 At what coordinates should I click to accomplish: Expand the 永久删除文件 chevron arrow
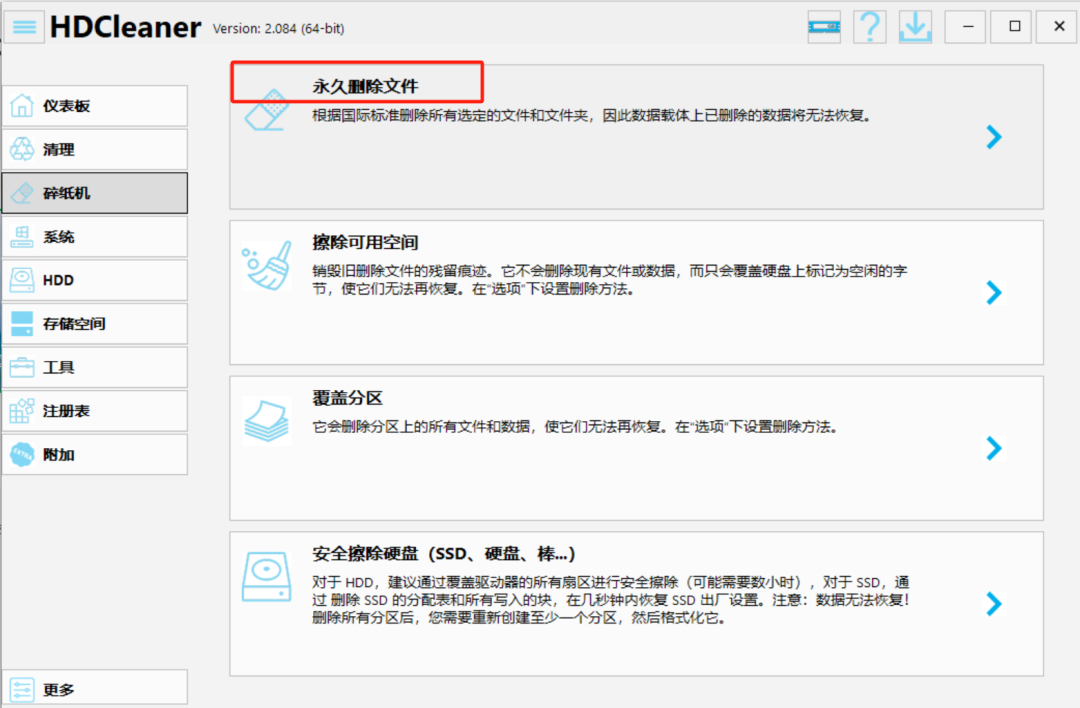994,137
